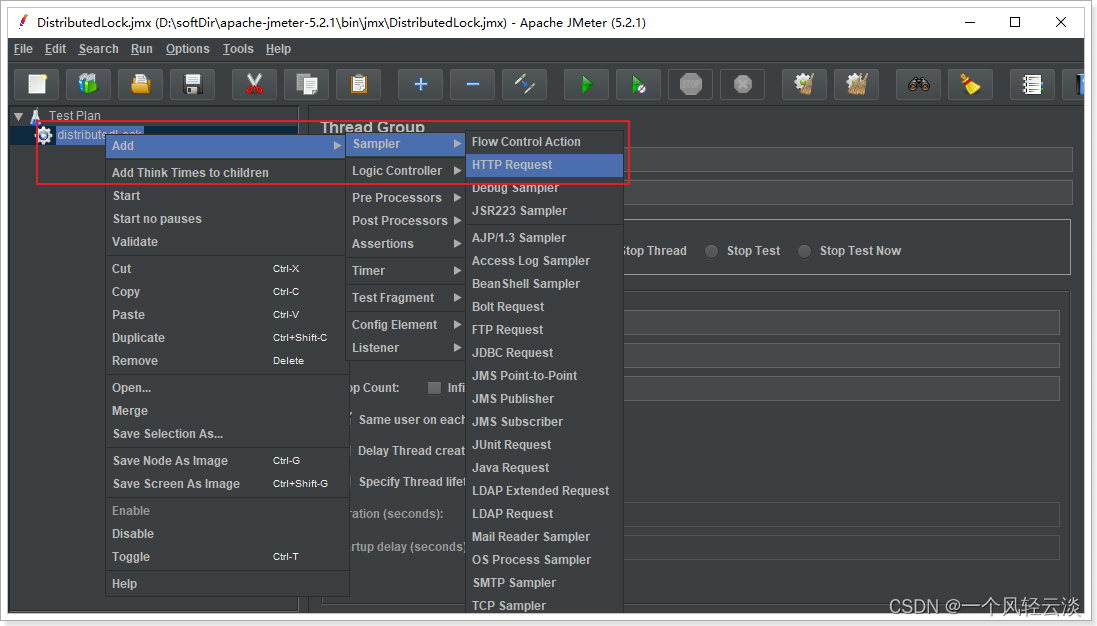
Task: Click the Reset search yellow broom icon
Action: 970,85
